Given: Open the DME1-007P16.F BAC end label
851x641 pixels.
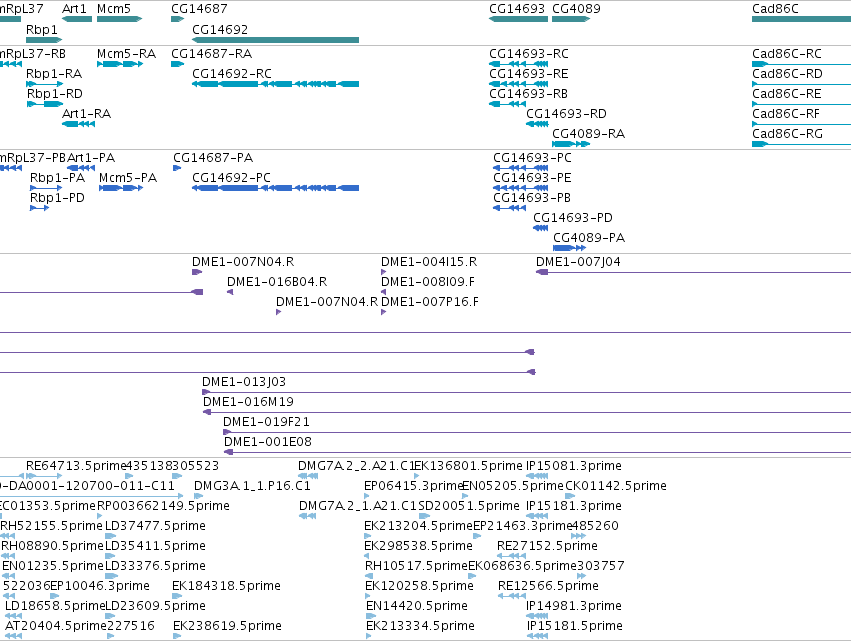Looking at the screenshot, I should 430,302.
